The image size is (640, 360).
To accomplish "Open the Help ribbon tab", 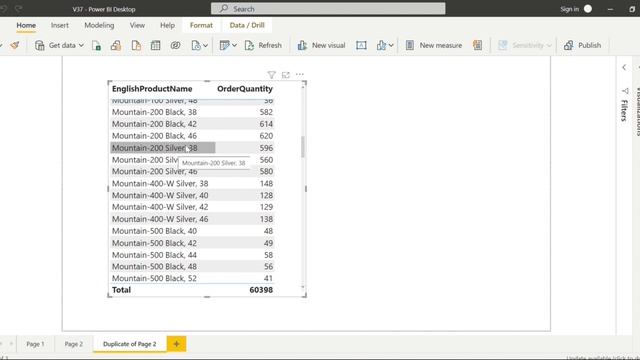I will pyautogui.click(x=167, y=25).
